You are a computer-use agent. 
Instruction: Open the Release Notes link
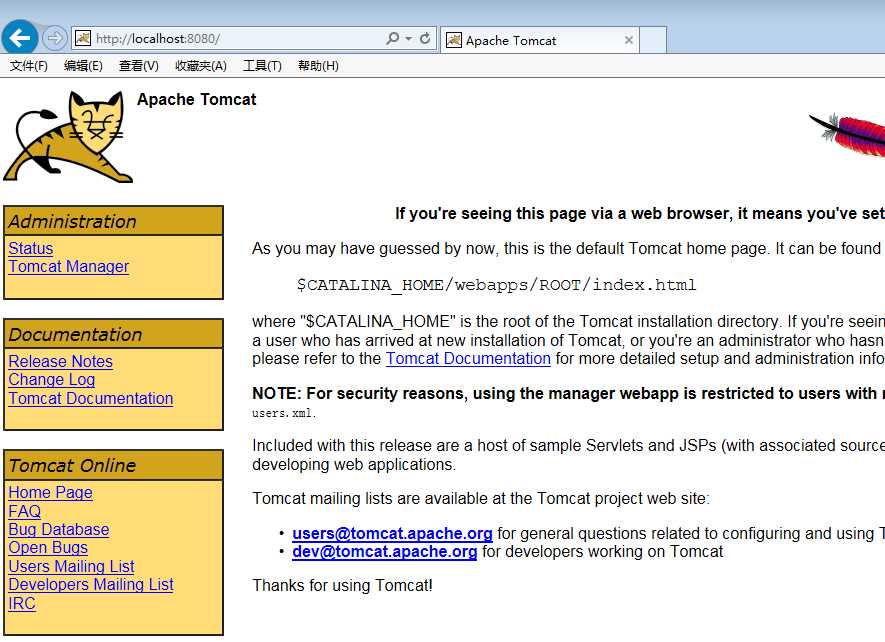tap(60, 361)
